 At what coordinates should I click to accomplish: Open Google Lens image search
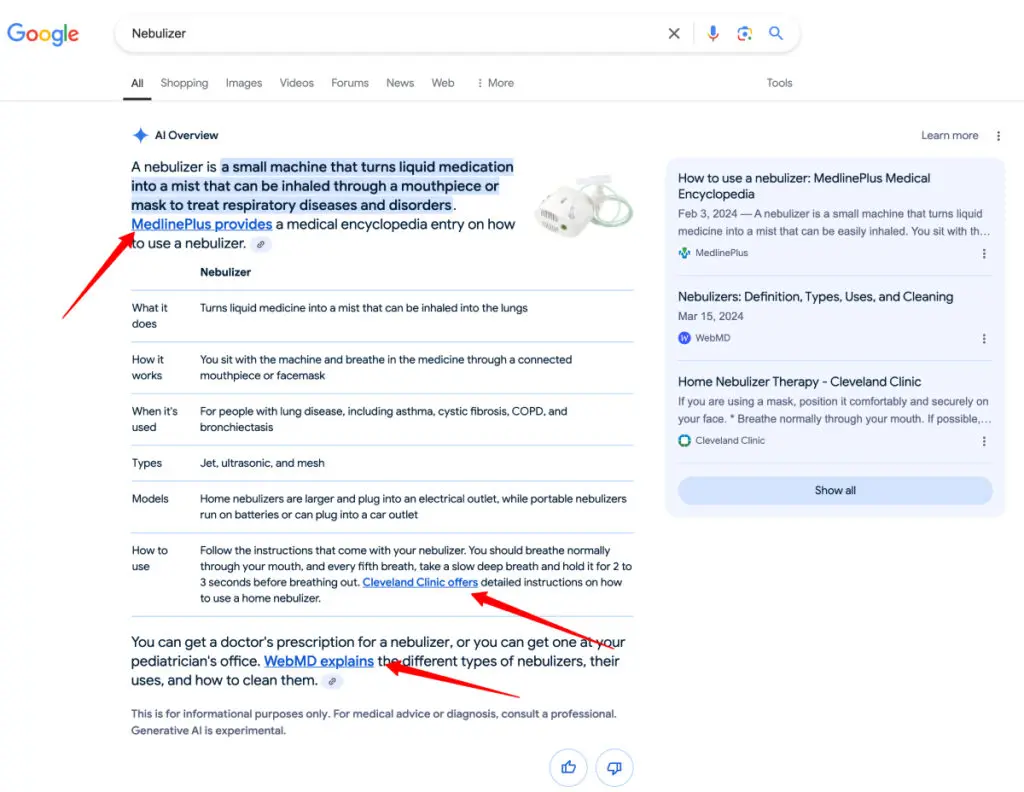744,33
